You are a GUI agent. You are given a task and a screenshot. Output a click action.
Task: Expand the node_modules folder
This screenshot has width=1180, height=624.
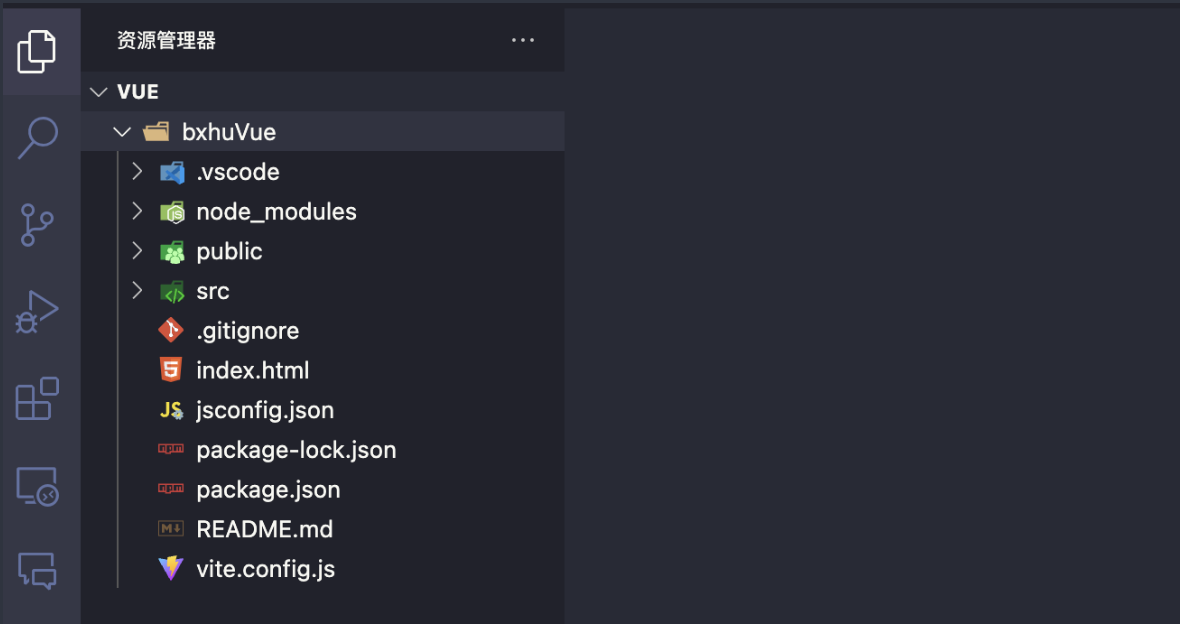coord(138,212)
